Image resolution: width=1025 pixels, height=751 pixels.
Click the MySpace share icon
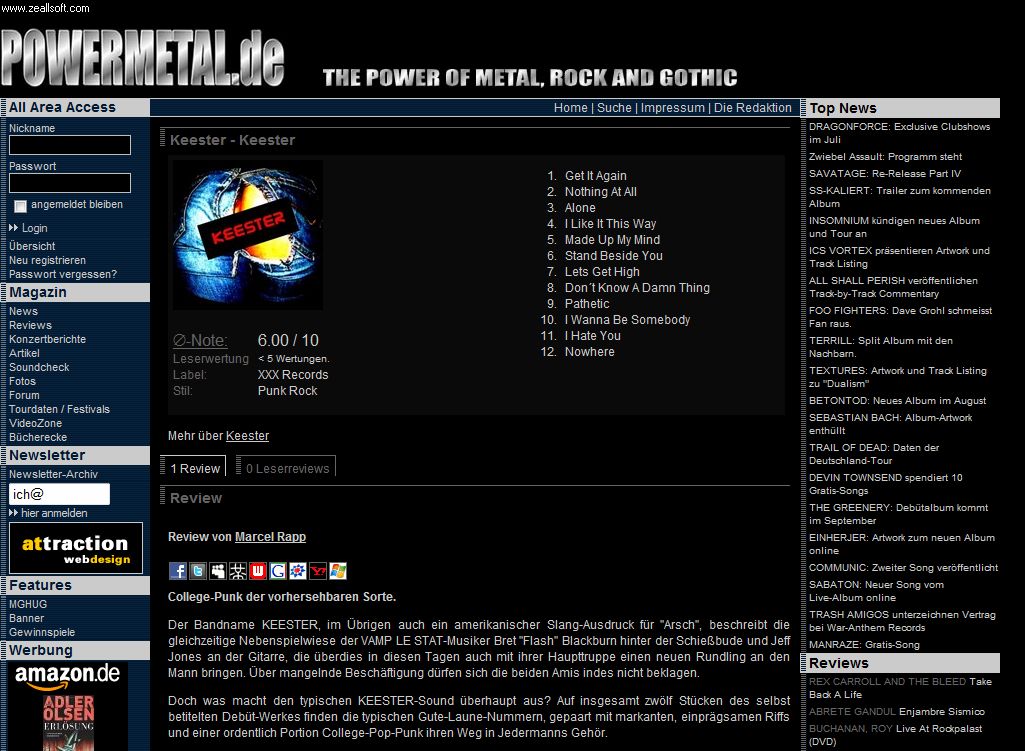(218, 571)
